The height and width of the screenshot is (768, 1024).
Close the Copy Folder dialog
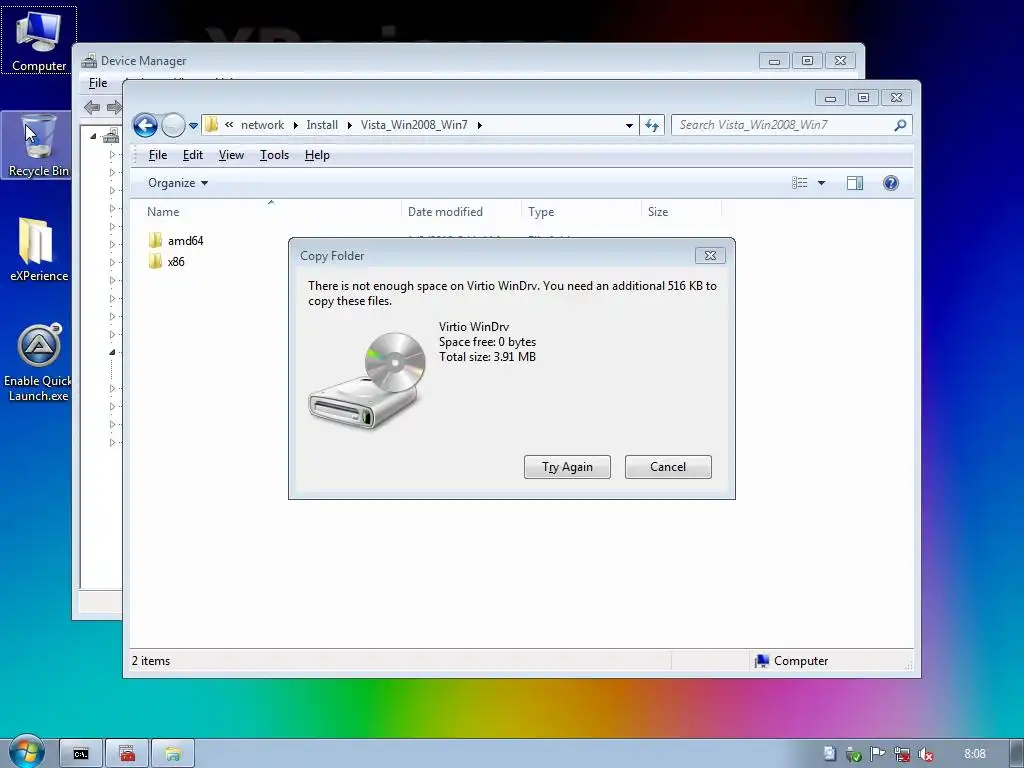[711, 255]
